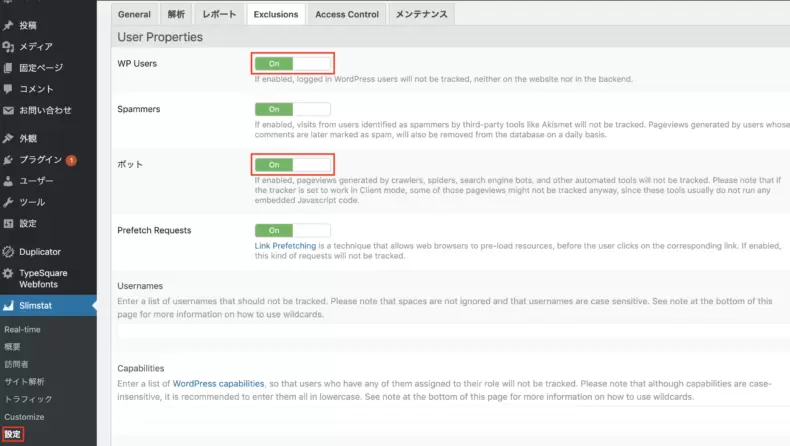Click the お問い合わせ envelope icon

click(8, 110)
